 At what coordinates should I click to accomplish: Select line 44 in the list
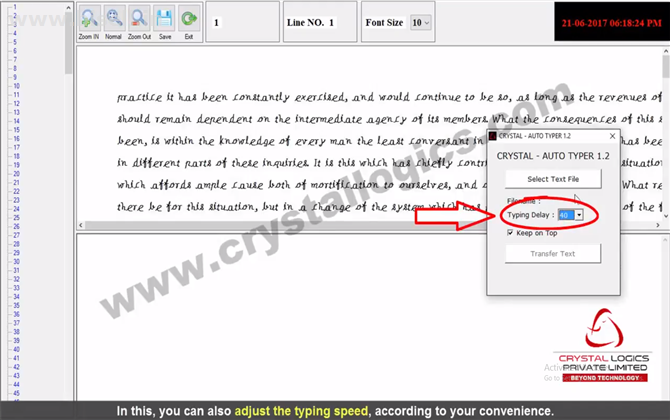click(16, 384)
